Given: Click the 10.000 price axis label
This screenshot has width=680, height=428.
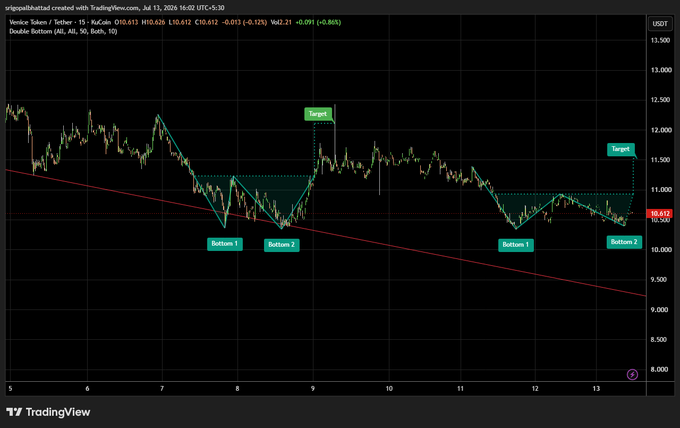Looking at the screenshot, I should (660, 250).
